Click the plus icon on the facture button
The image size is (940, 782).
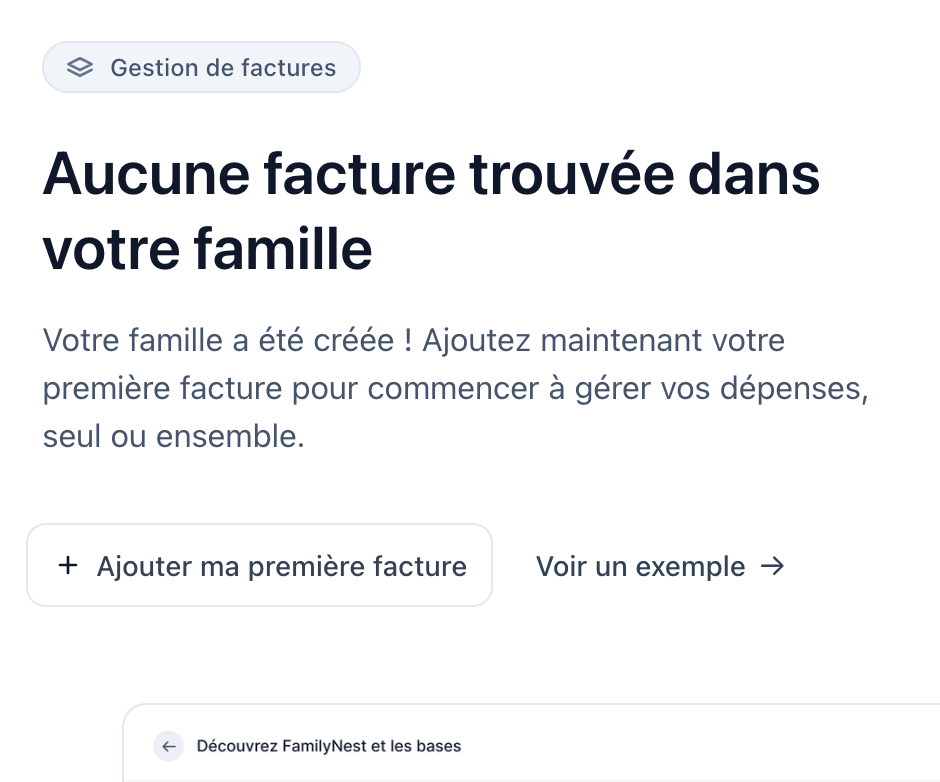67,565
